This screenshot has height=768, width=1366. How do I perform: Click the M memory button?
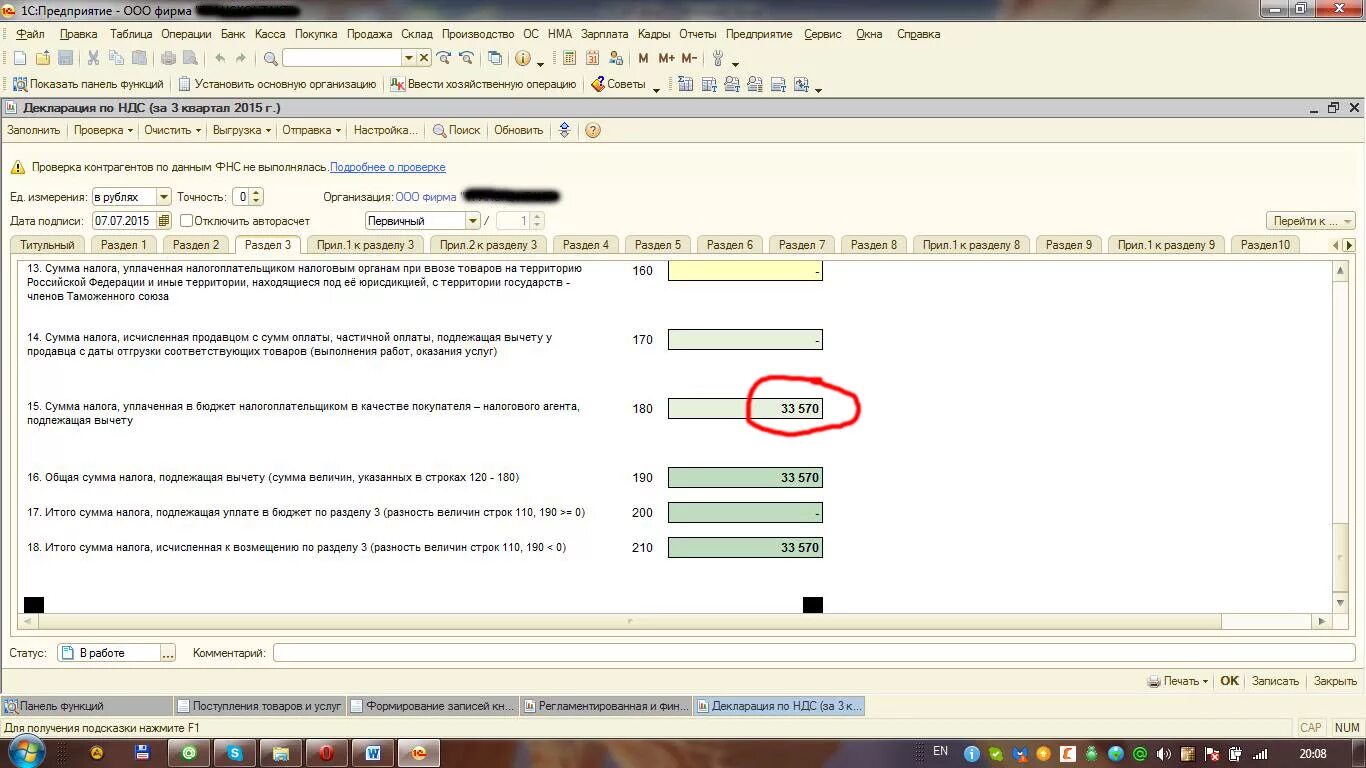click(643, 59)
